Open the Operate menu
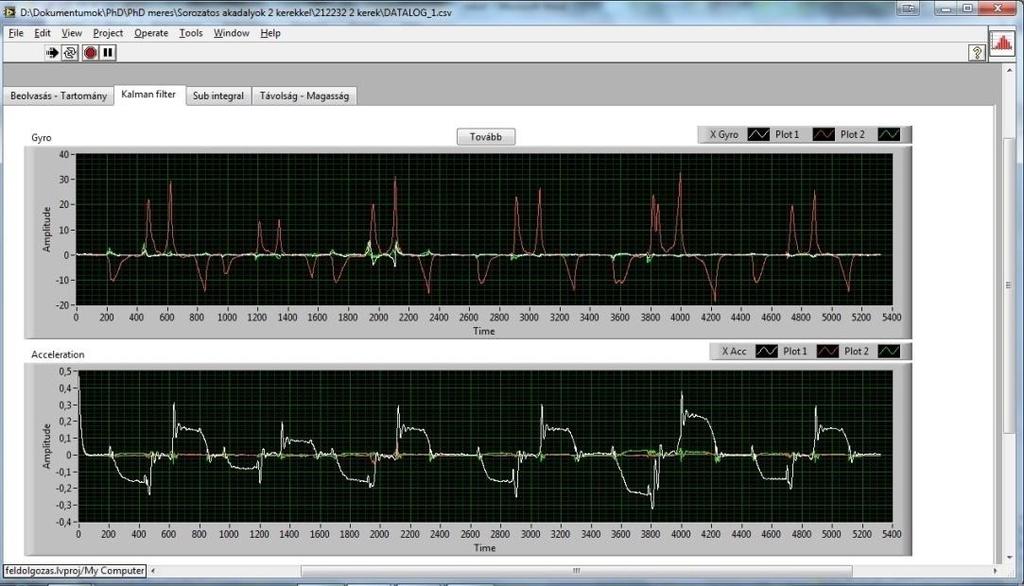The image size is (1024, 586). click(x=151, y=33)
